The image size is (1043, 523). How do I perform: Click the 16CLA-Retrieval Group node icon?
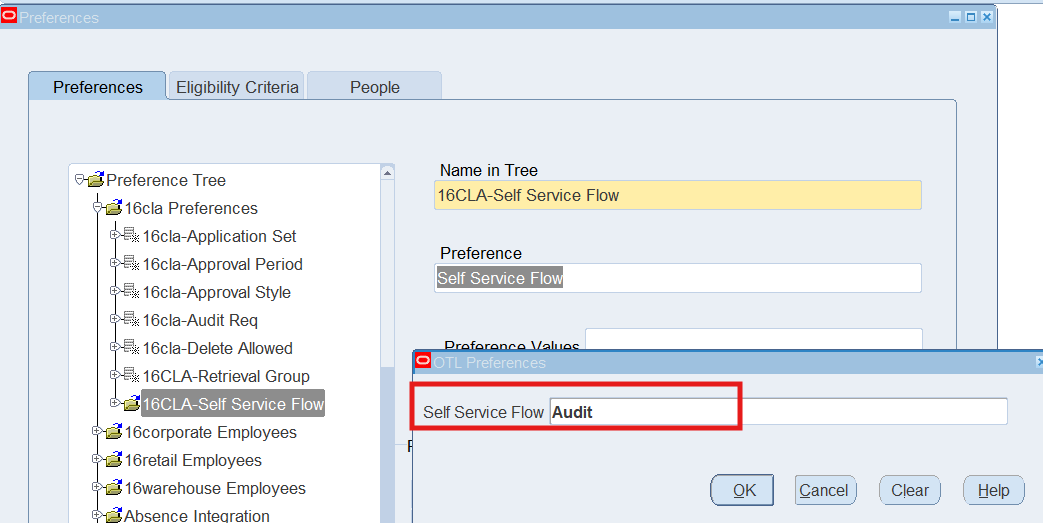[x=131, y=377]
